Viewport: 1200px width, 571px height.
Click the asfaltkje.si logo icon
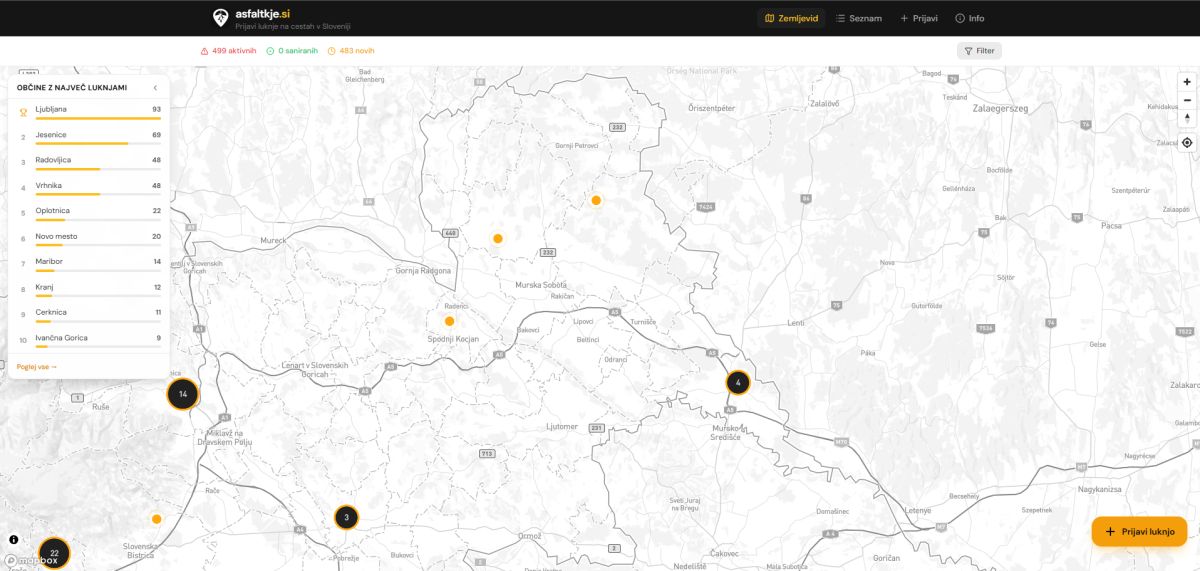(221, 17)
